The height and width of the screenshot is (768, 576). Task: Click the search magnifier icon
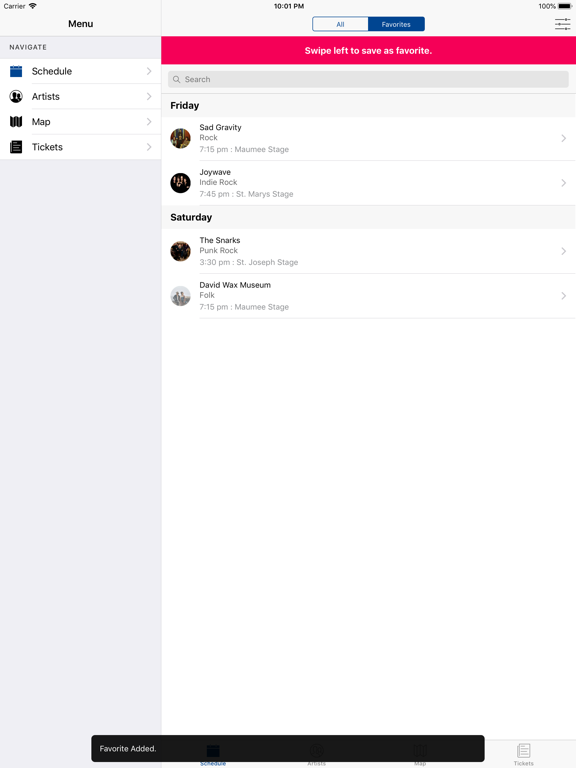pyautogui.click(x=176, y=79)
